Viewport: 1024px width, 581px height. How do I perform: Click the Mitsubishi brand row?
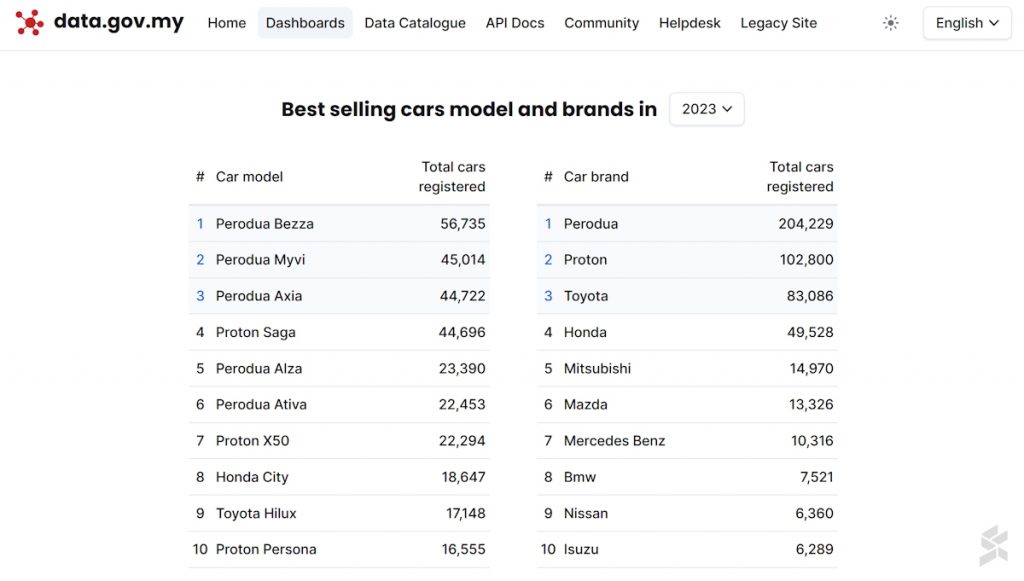click(687, 368)
